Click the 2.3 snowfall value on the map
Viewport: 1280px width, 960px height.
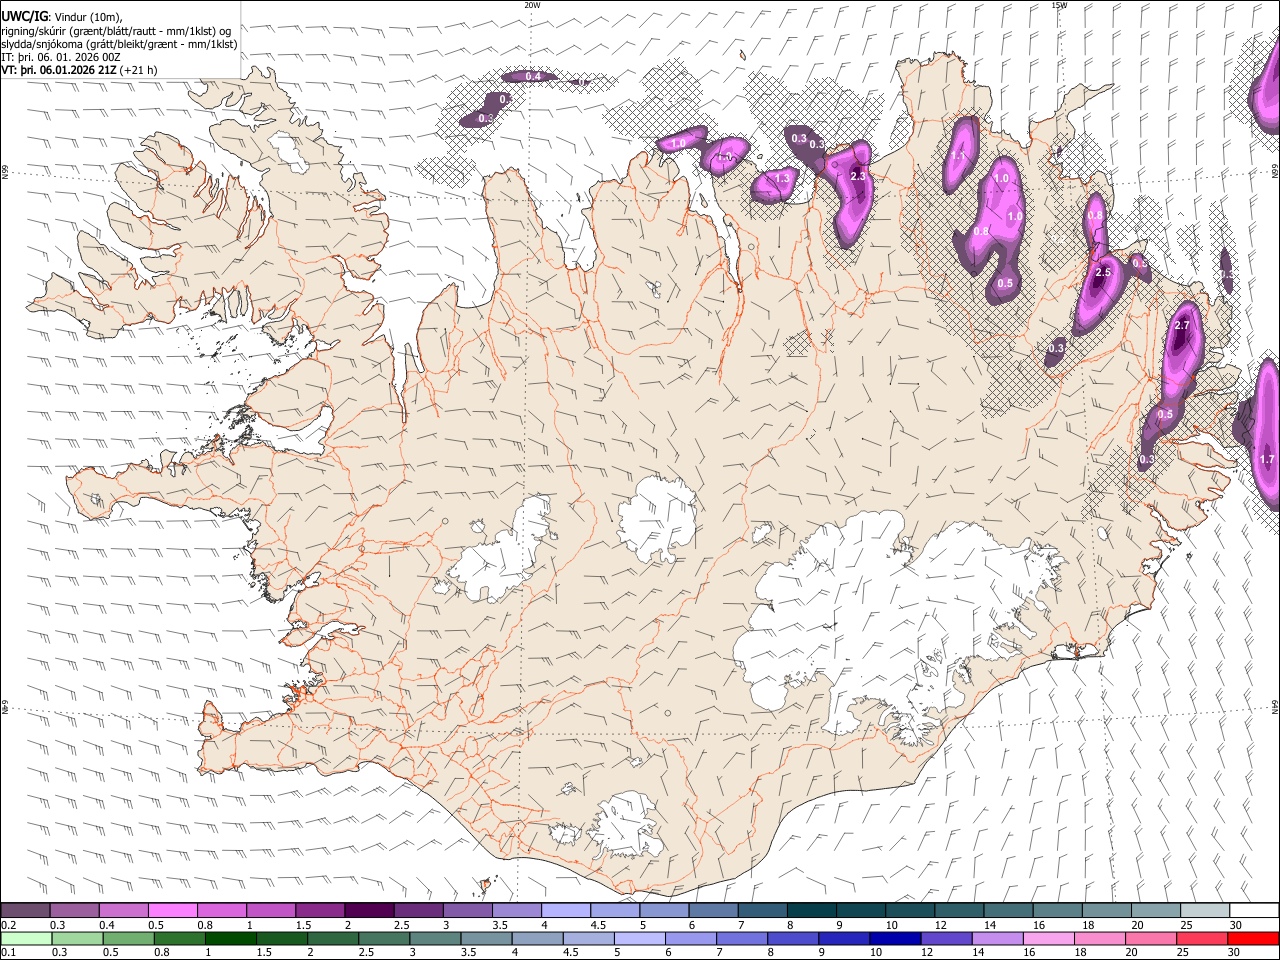click(x=857, y=176)
